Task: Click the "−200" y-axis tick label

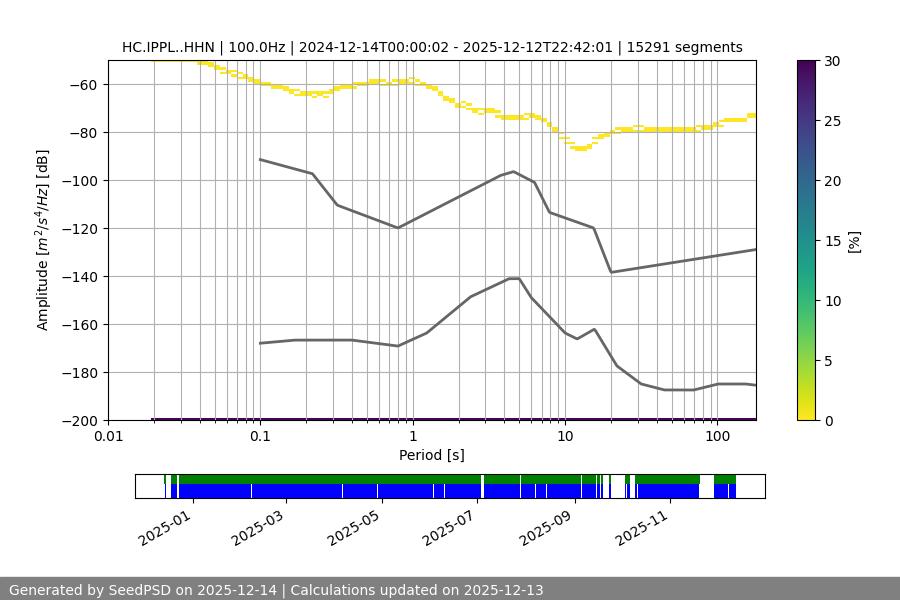Action: point(79,420)
